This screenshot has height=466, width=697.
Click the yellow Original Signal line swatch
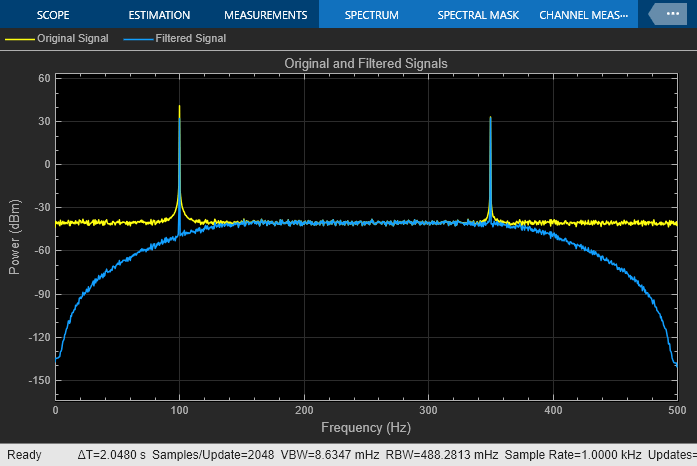click(20, 39)
